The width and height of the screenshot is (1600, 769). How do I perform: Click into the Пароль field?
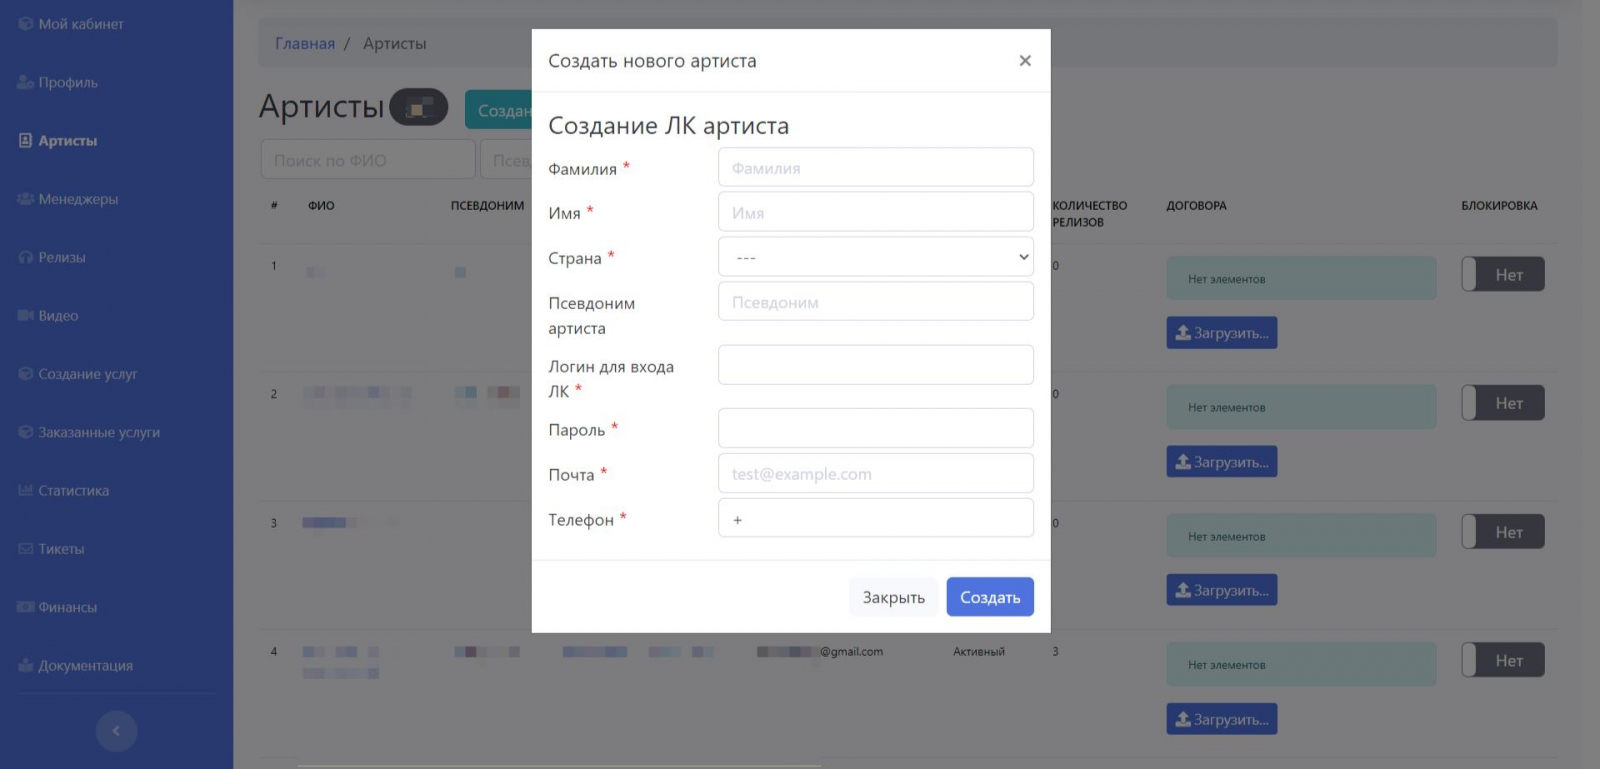(x=876, y=428)
